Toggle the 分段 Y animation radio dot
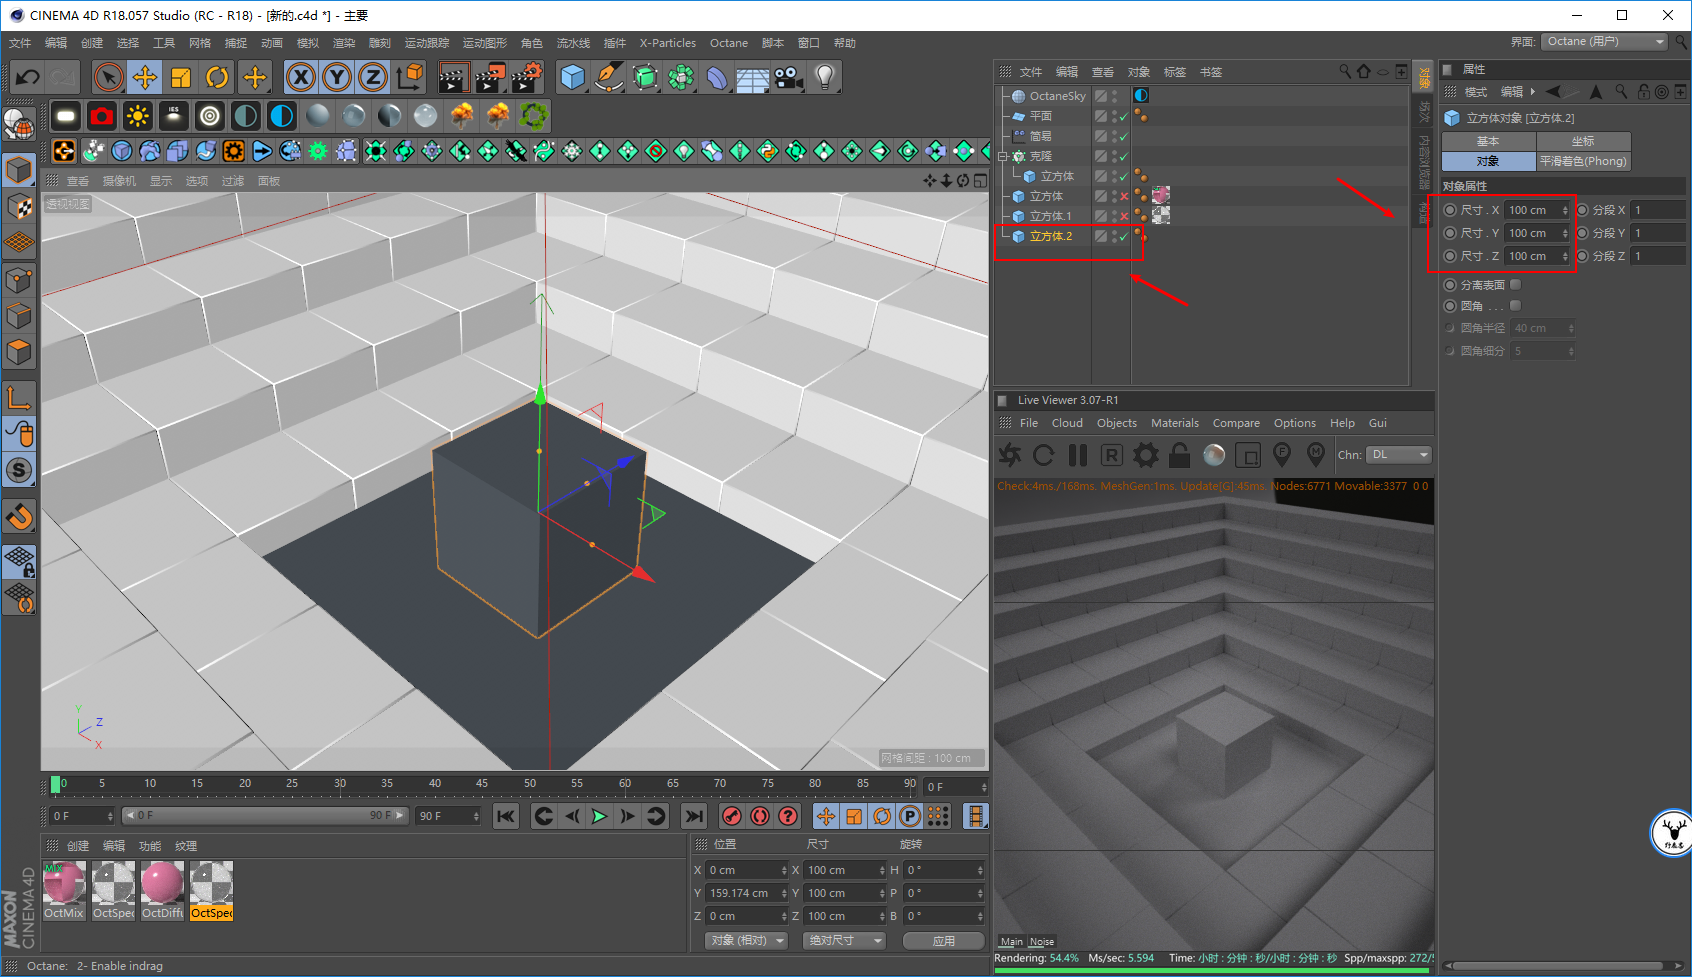This screenshot has height=977, width=1692. click(1582, 233)
